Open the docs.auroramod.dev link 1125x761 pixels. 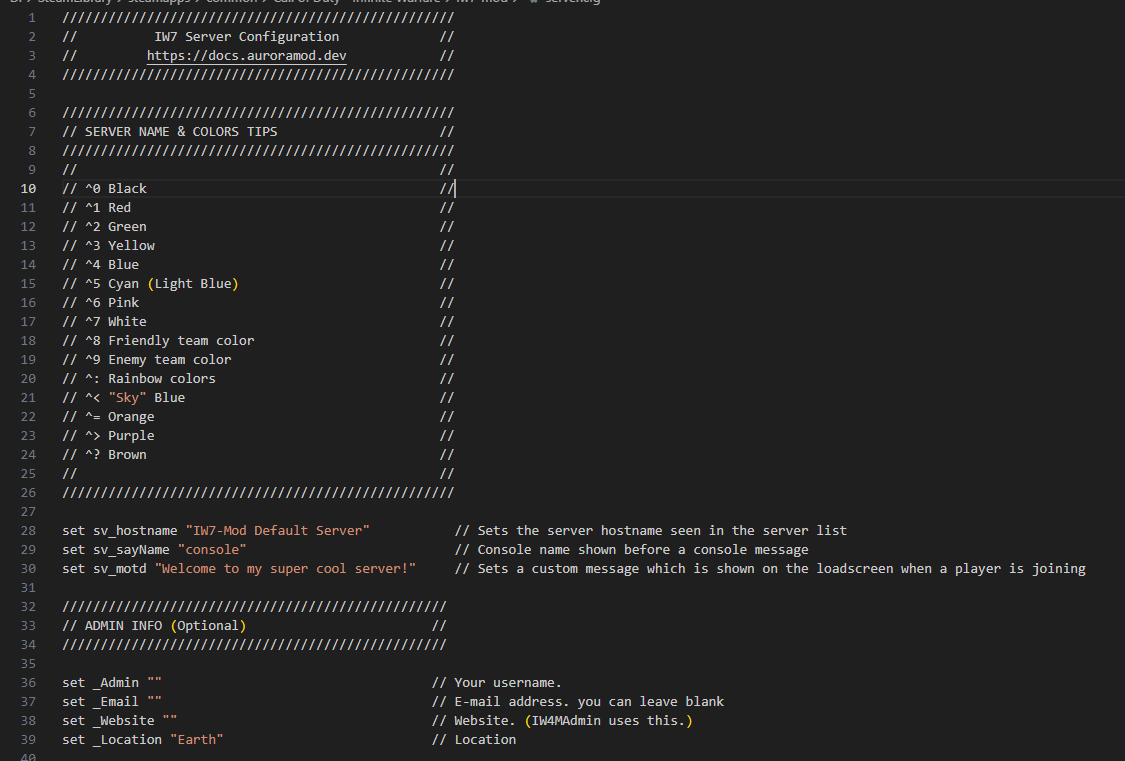click(246, 56)
